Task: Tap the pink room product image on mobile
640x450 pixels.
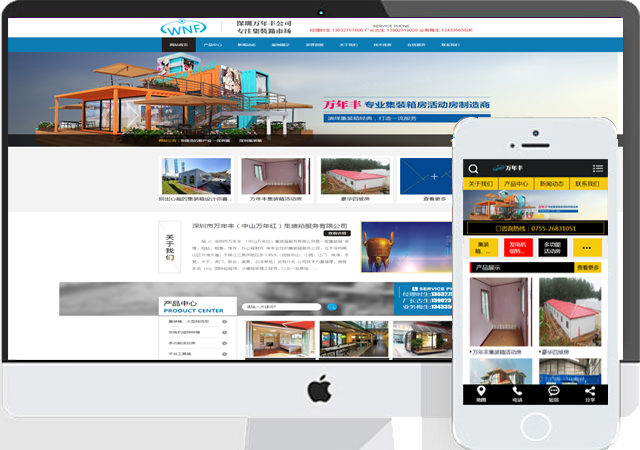Action: point(501,312)
